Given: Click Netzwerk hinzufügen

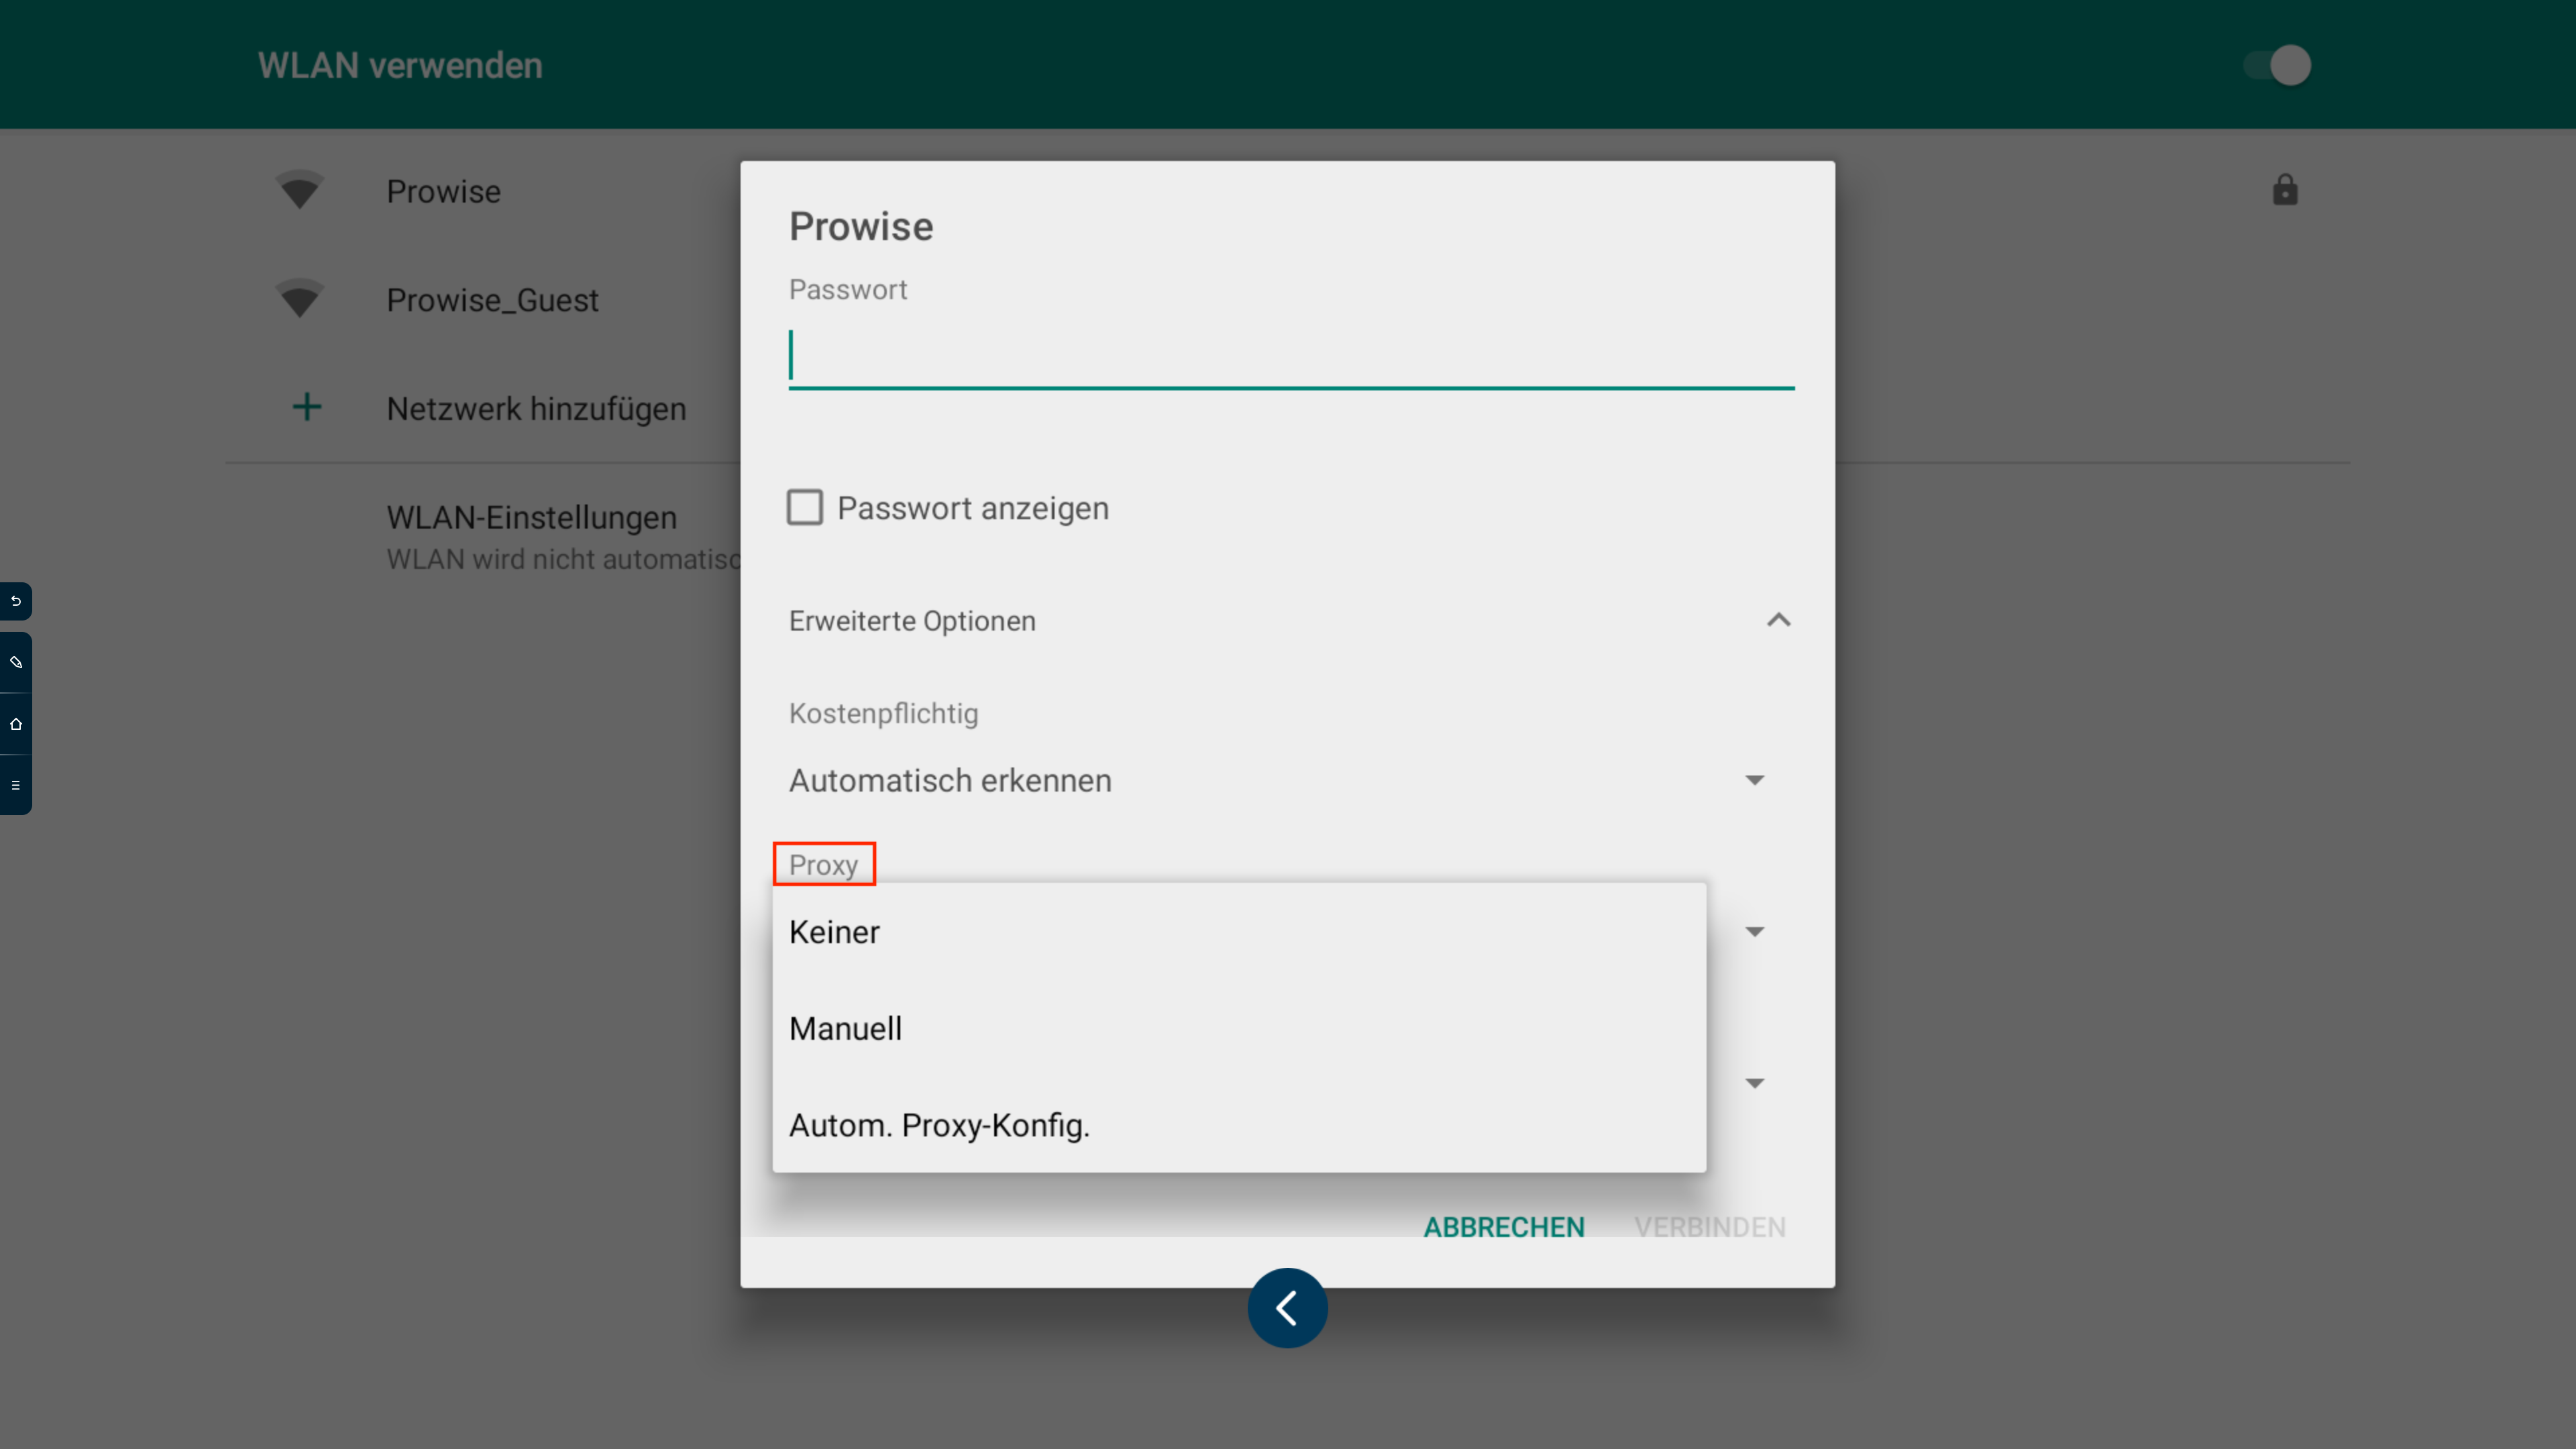Looking at the screenshot, I should pos(536,408).
